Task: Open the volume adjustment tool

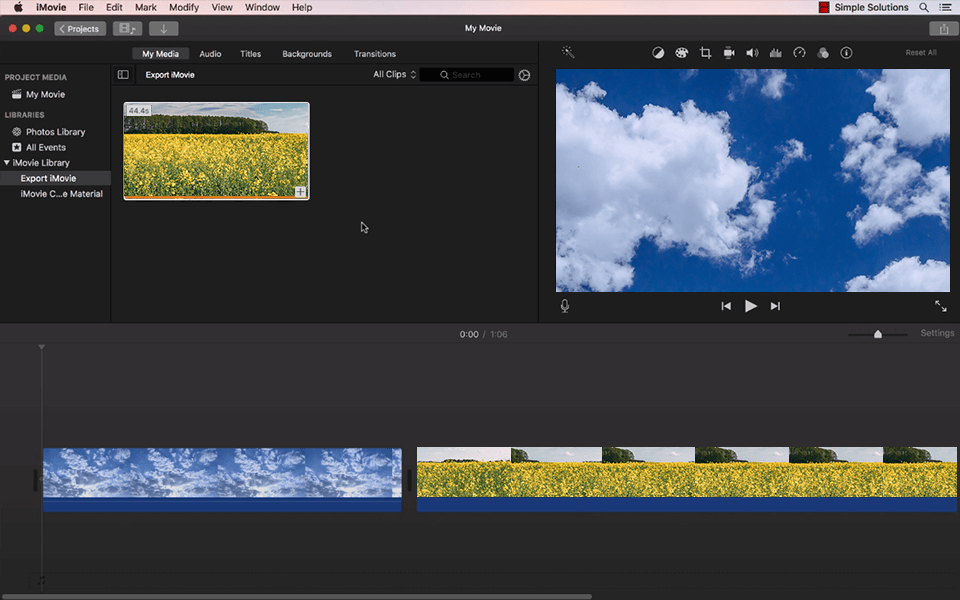Action: pyautogui.click(x=752, y=53)
